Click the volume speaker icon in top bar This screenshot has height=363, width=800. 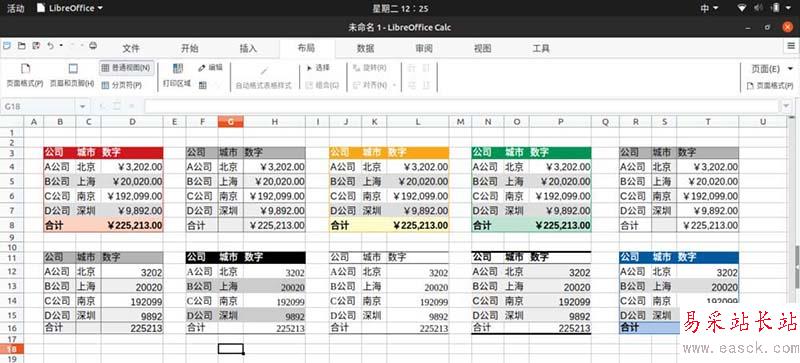[759, 8]
